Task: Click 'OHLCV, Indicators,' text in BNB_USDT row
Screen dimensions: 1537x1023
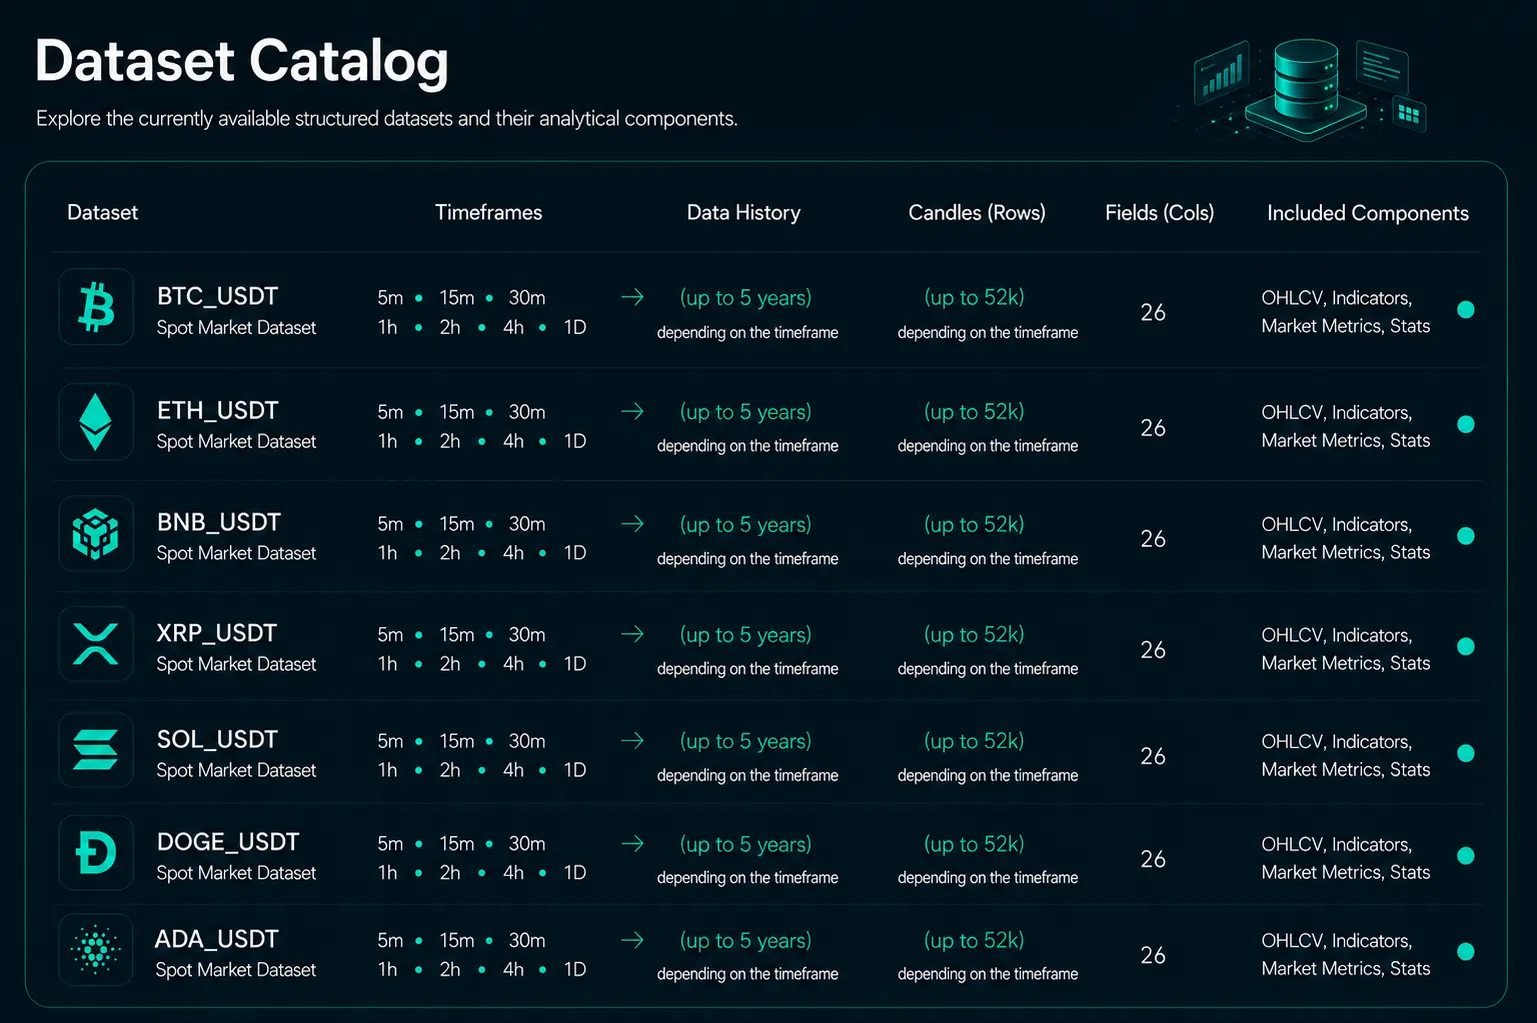Action: point(1336,525)
